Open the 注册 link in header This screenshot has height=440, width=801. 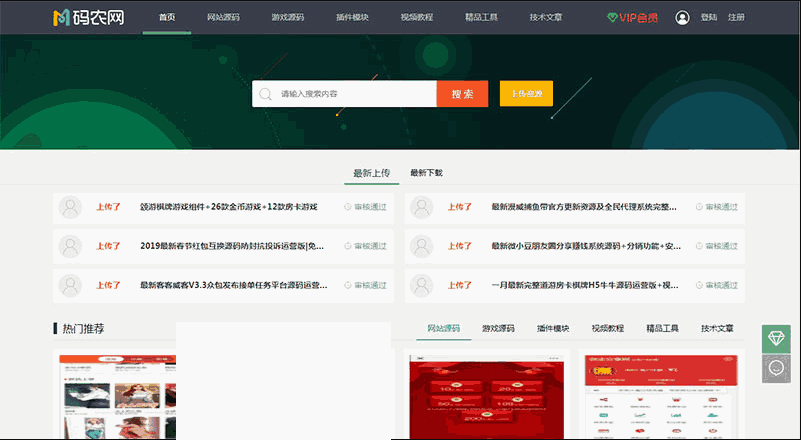coord(736,18)
